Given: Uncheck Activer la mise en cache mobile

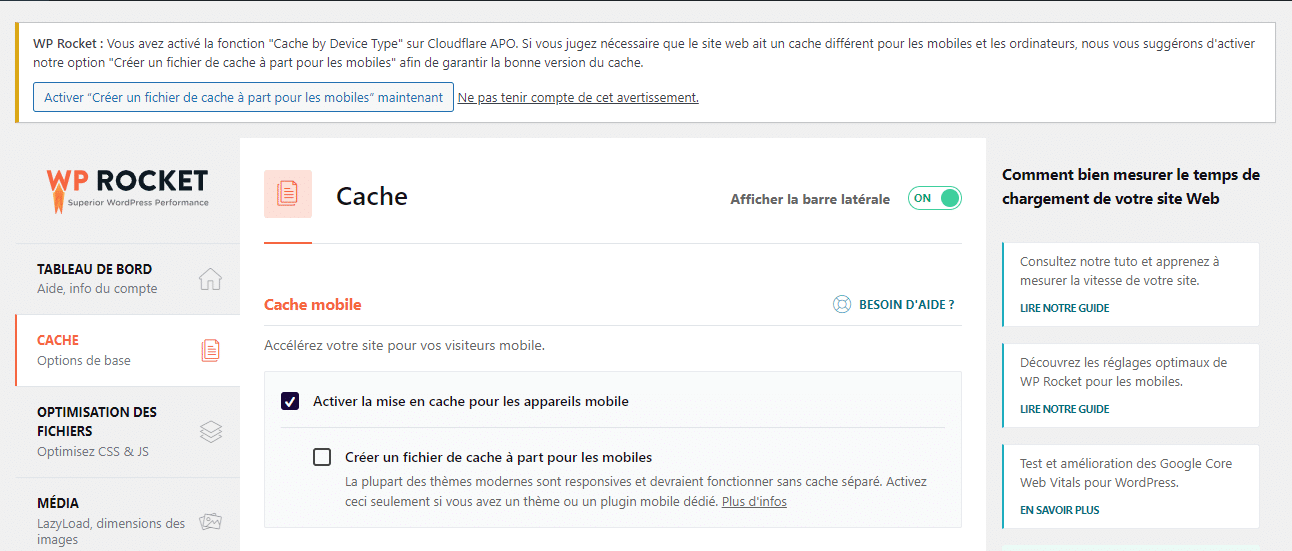Looking at the screenshot, I should click(x=291, y=401).
